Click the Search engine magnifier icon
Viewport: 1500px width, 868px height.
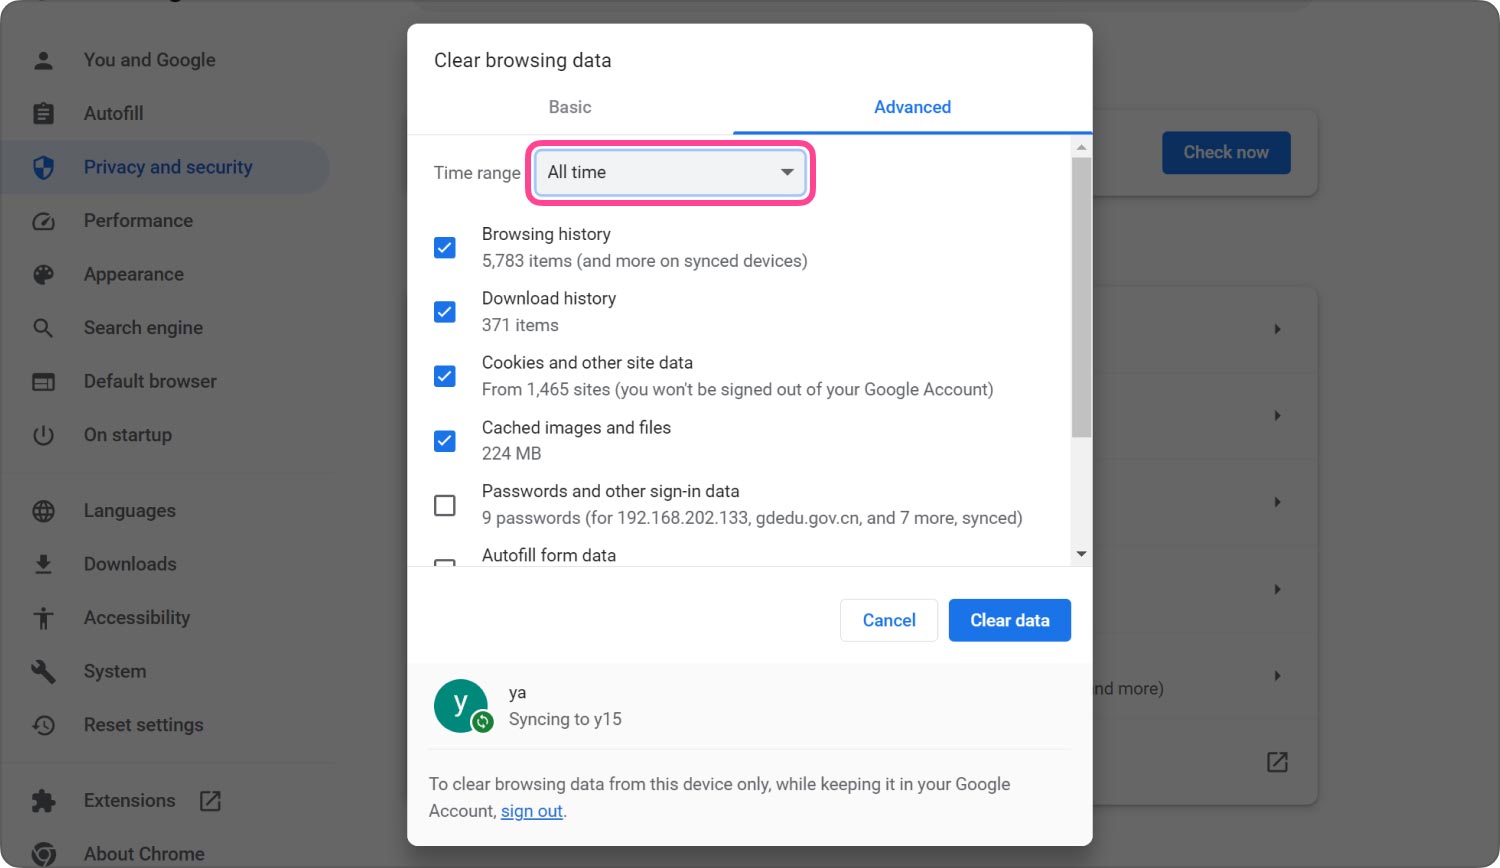(43, 328)
